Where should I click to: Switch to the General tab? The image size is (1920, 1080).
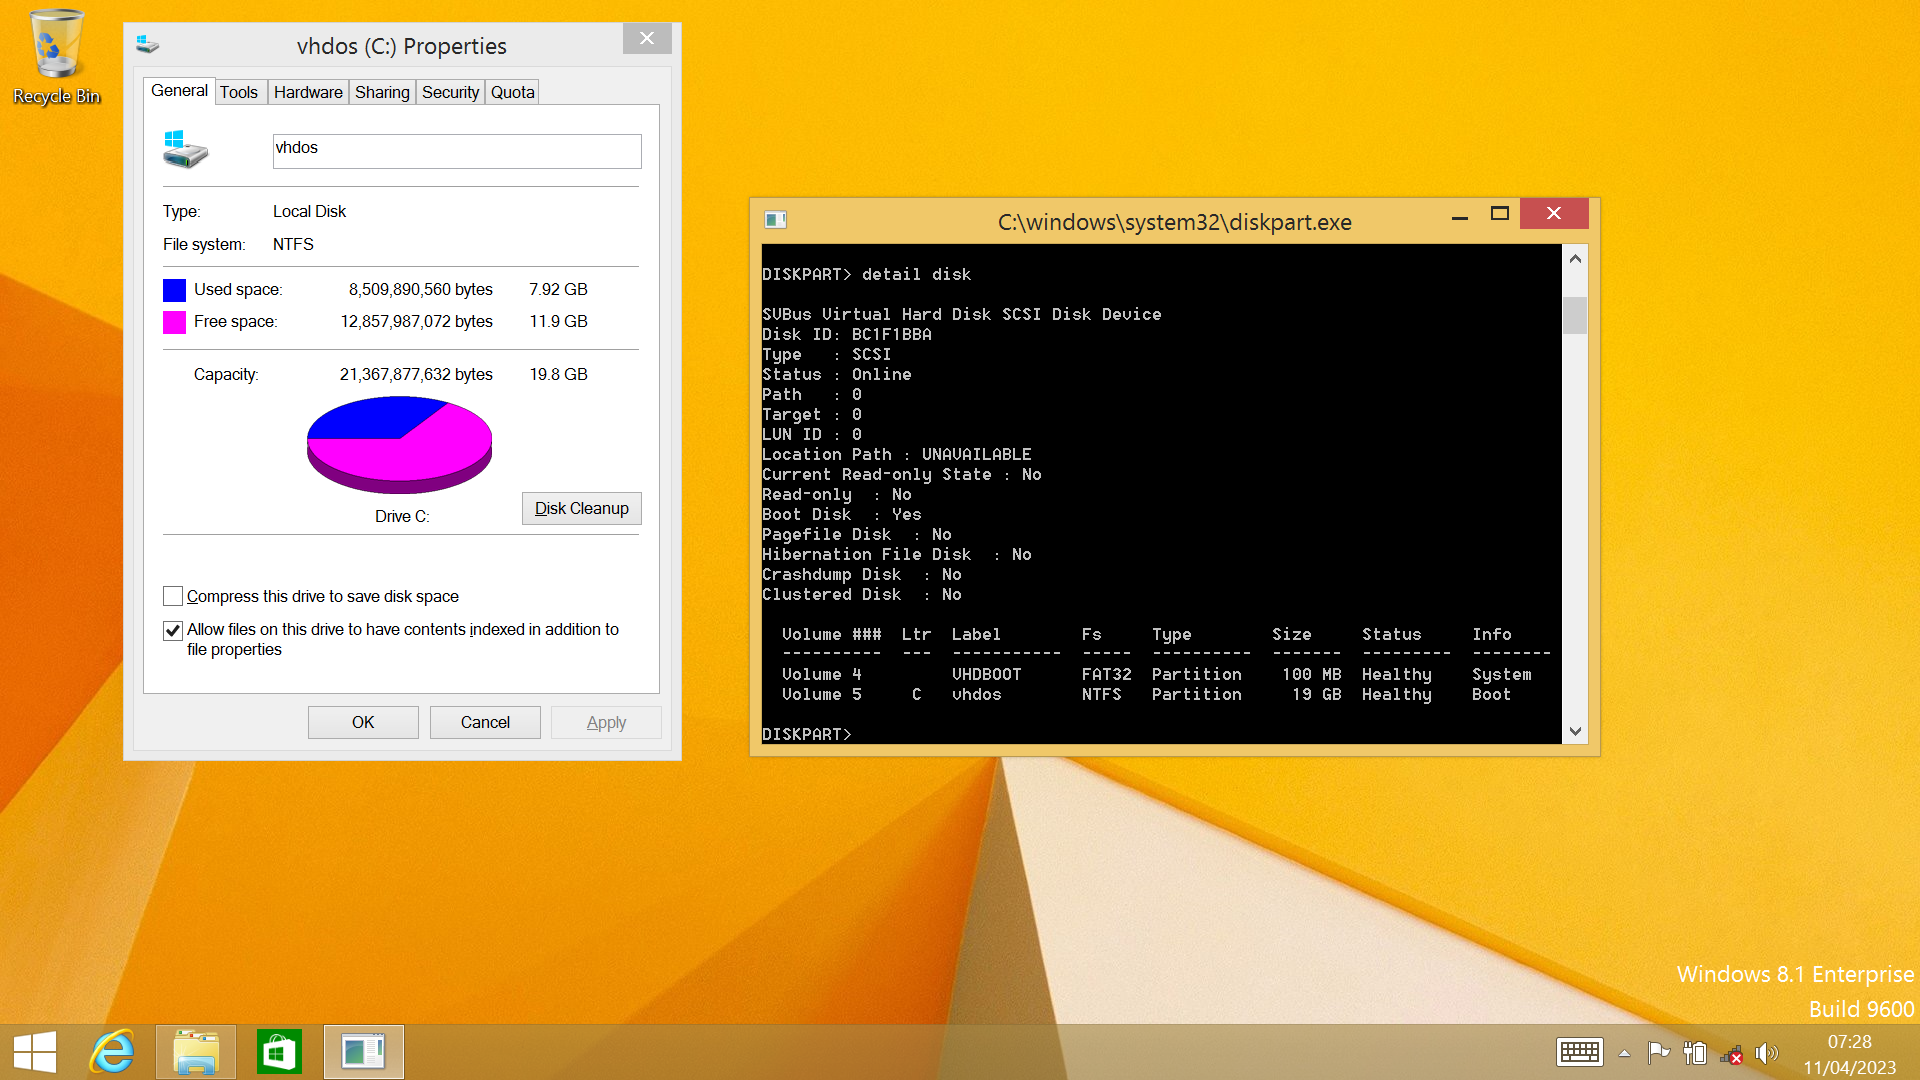pos(179,91)
